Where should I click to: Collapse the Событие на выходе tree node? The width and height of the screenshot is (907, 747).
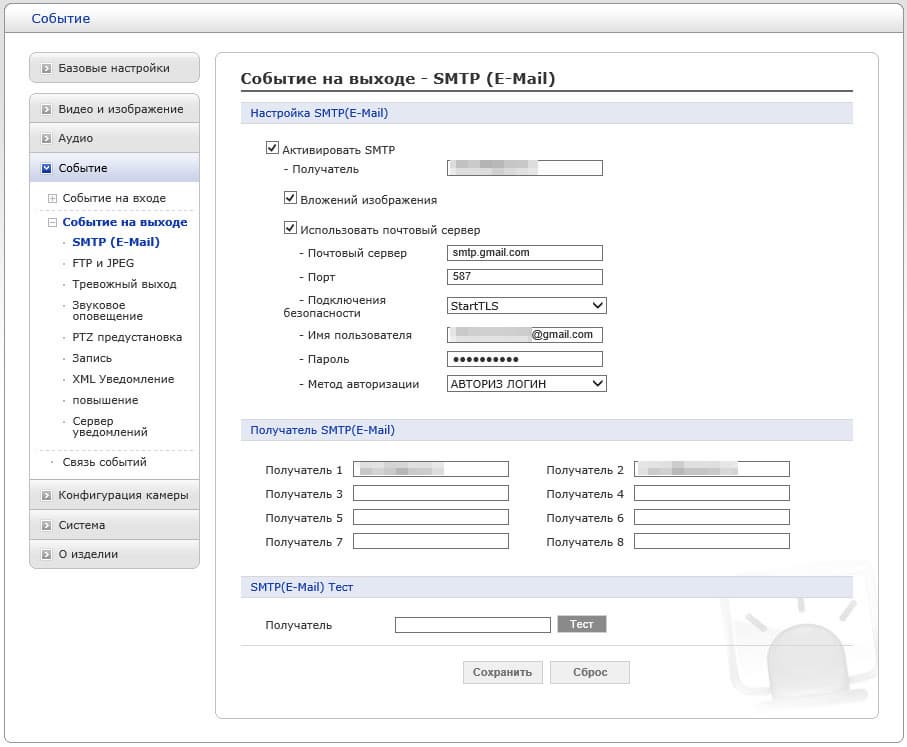pos(53,222)
